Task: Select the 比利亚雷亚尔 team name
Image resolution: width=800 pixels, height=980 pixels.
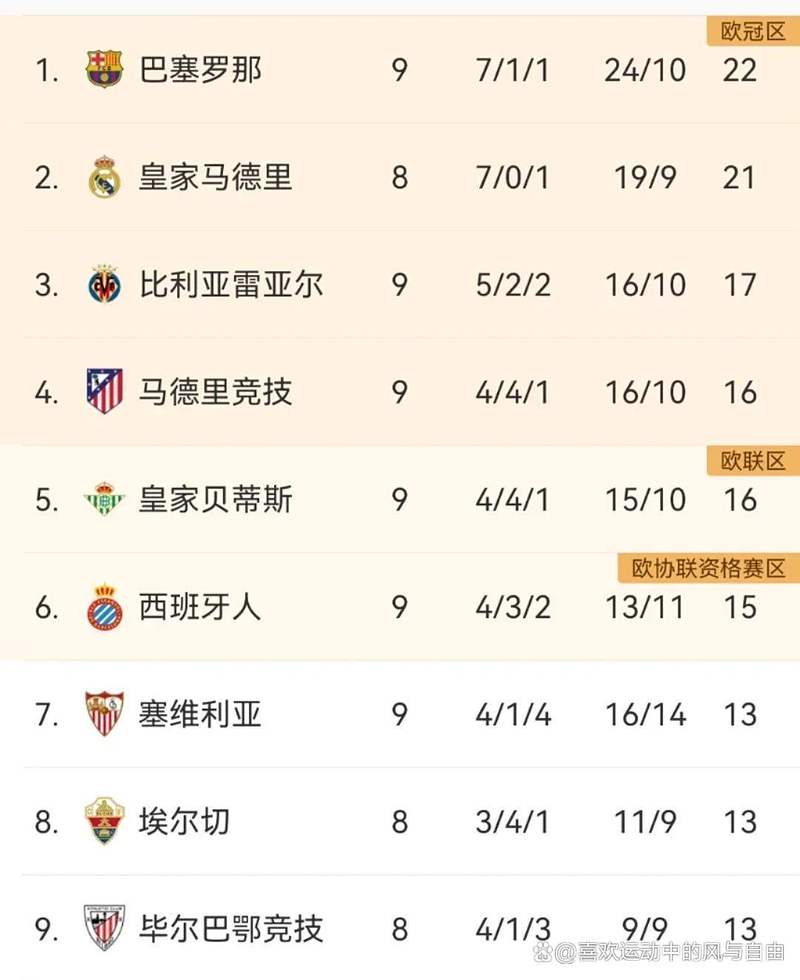Action: click(231, 285)
